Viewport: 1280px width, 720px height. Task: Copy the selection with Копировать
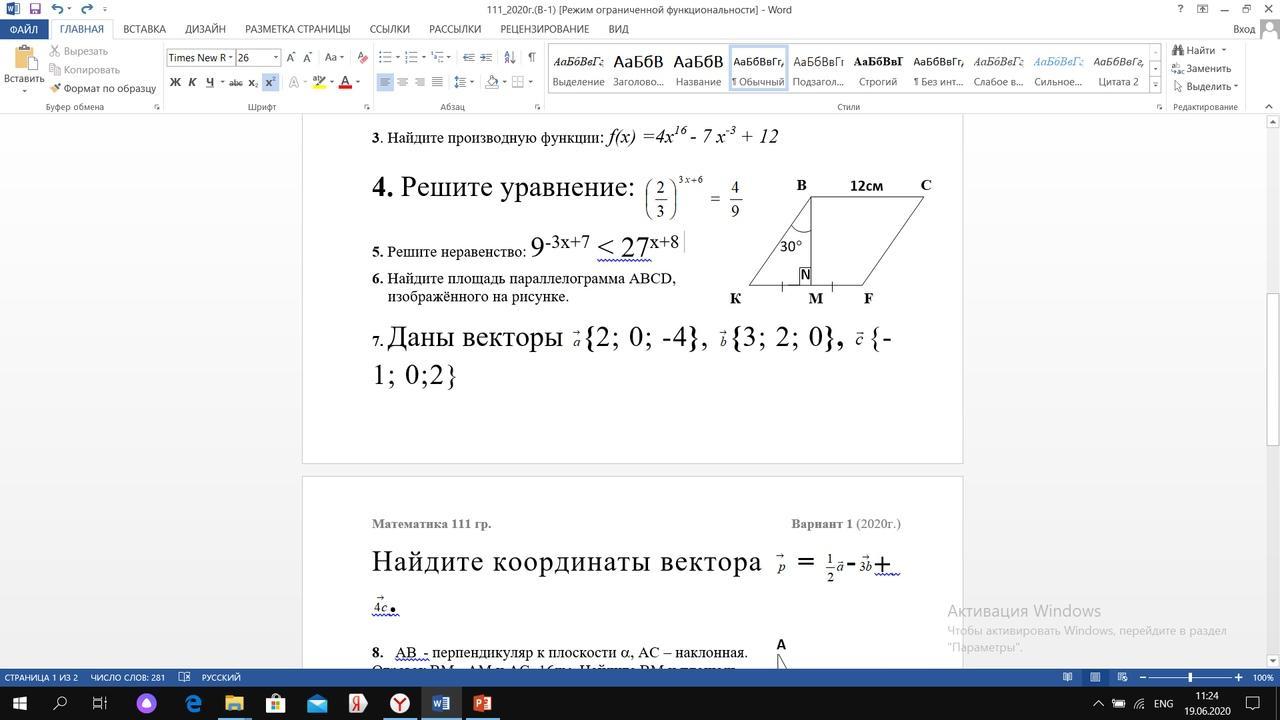[84, 70]
